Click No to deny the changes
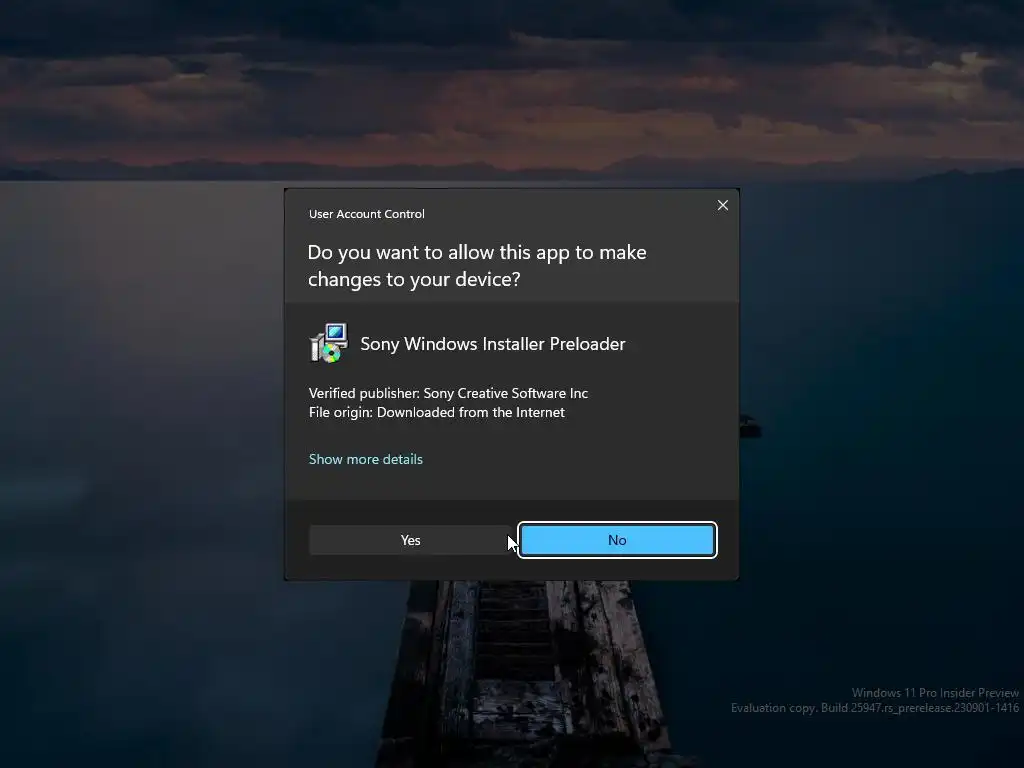 pyautogui.click(x=617, y=540)
